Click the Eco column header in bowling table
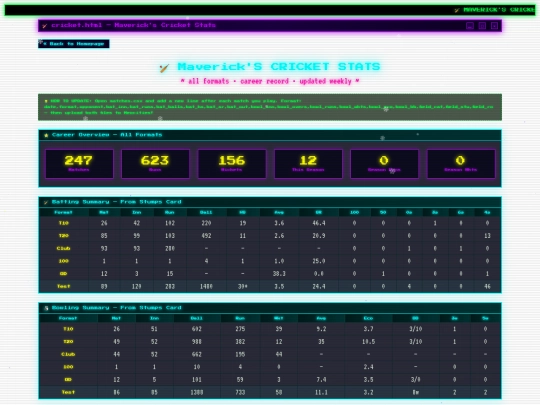This screenshot has width=540, height=405. click(x=368, y=318)
